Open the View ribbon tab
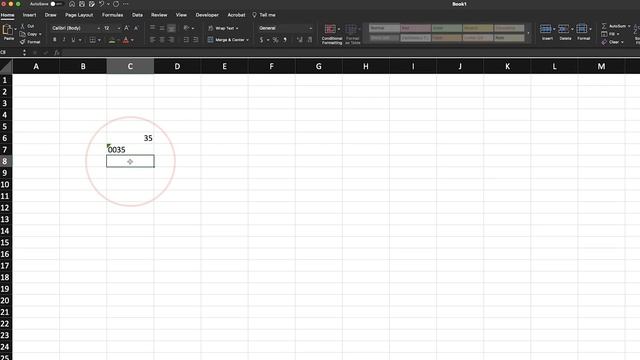The height and width of the screenshot is (360, 640). pos(181,15)
